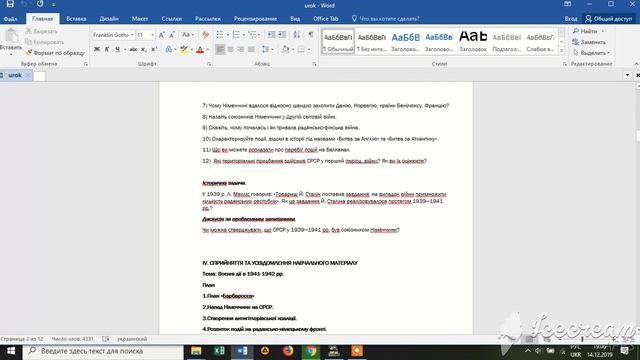
Task: Click the numbered list icon
Action: point(236,35)
